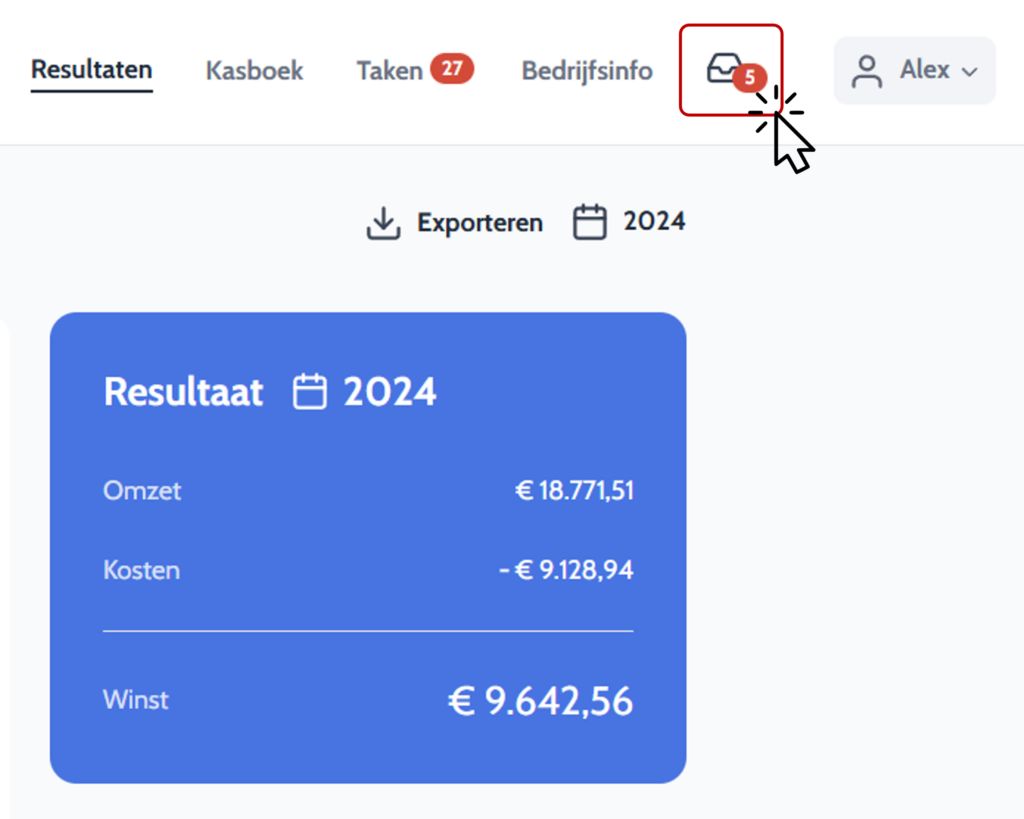Open the inbox tray icon

click(x=725, y=68)
